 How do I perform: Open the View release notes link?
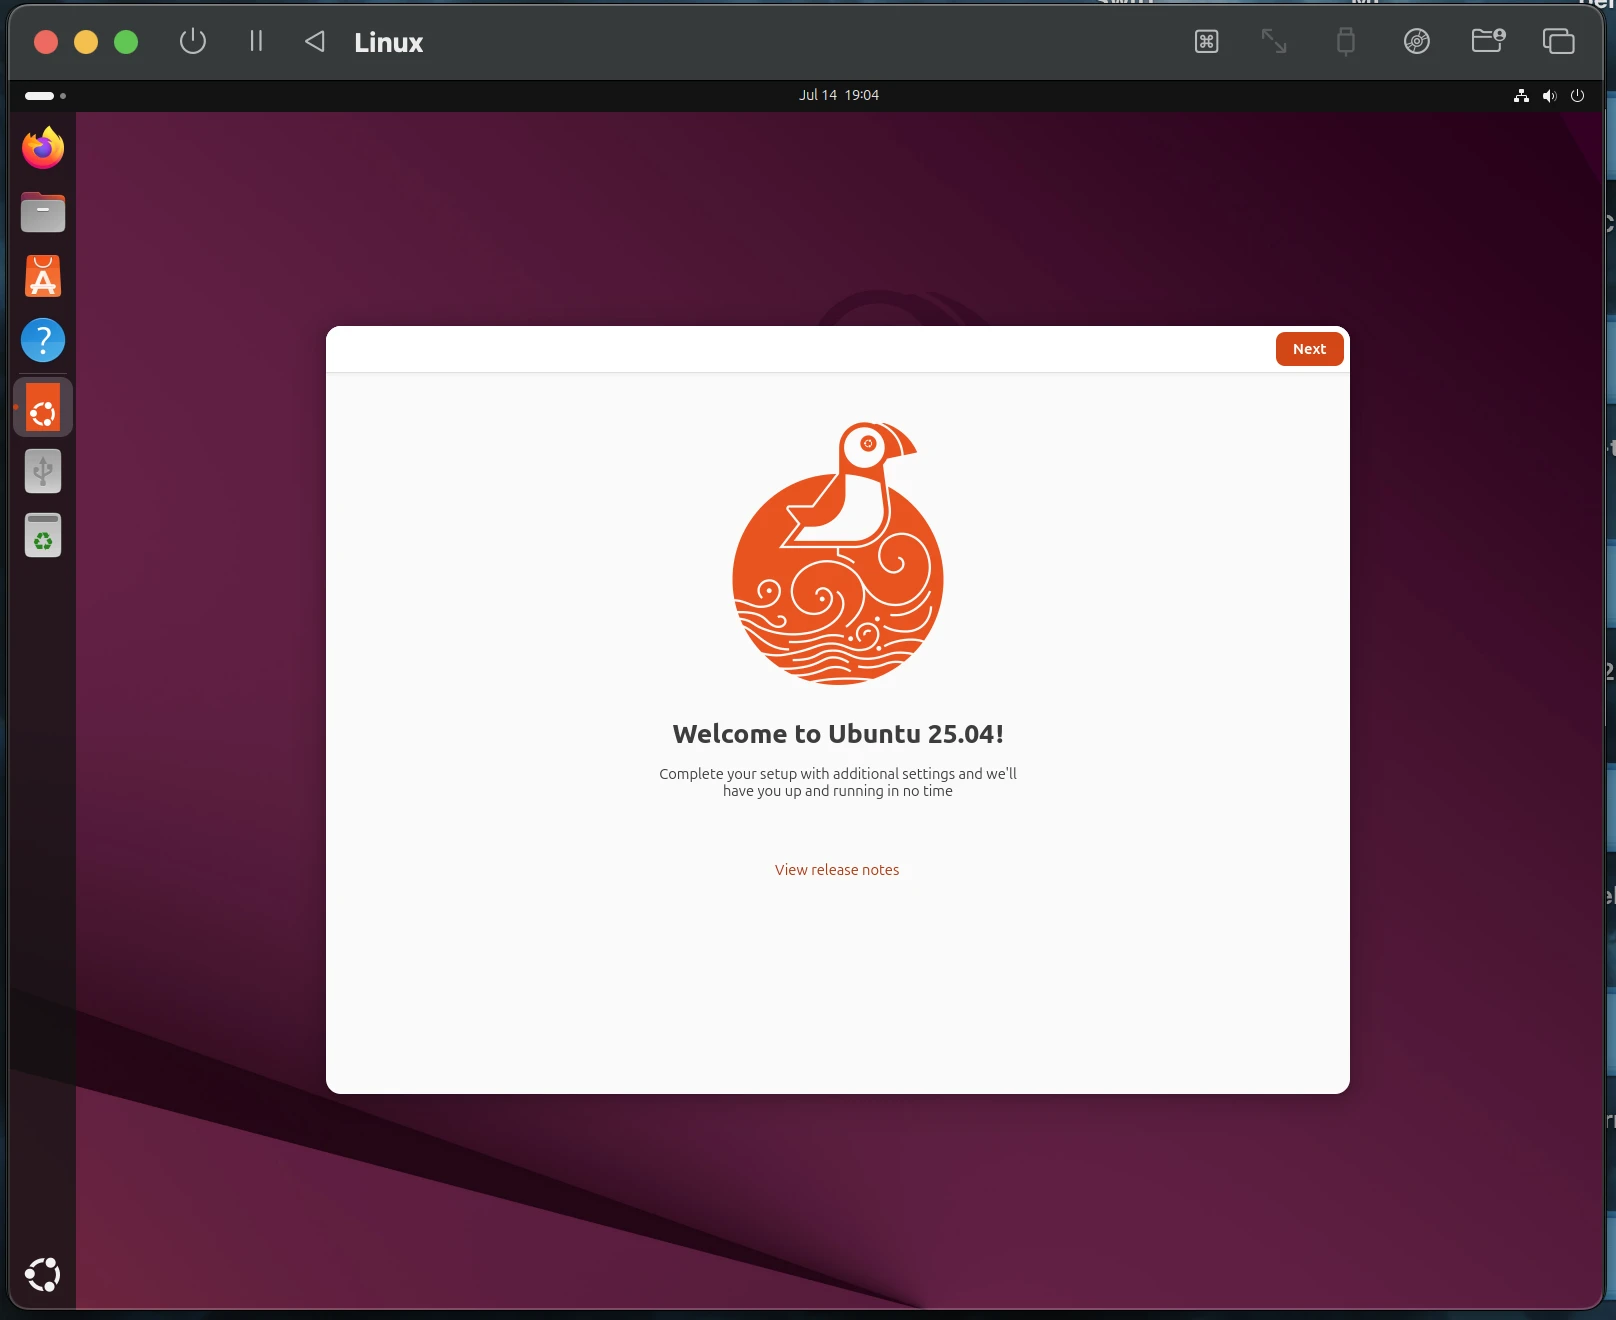point(837,870)
